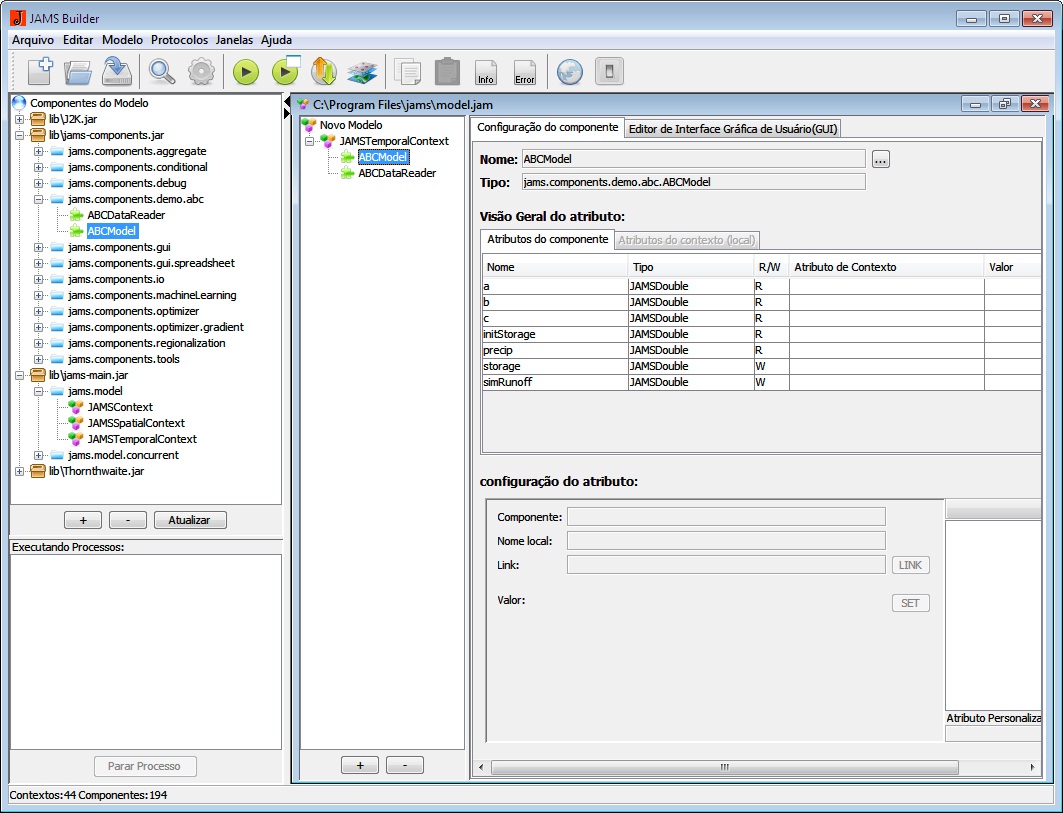This screenshot has width=1063, height=813.
Task: Click the Atualizar button
Action: [192, 520]
